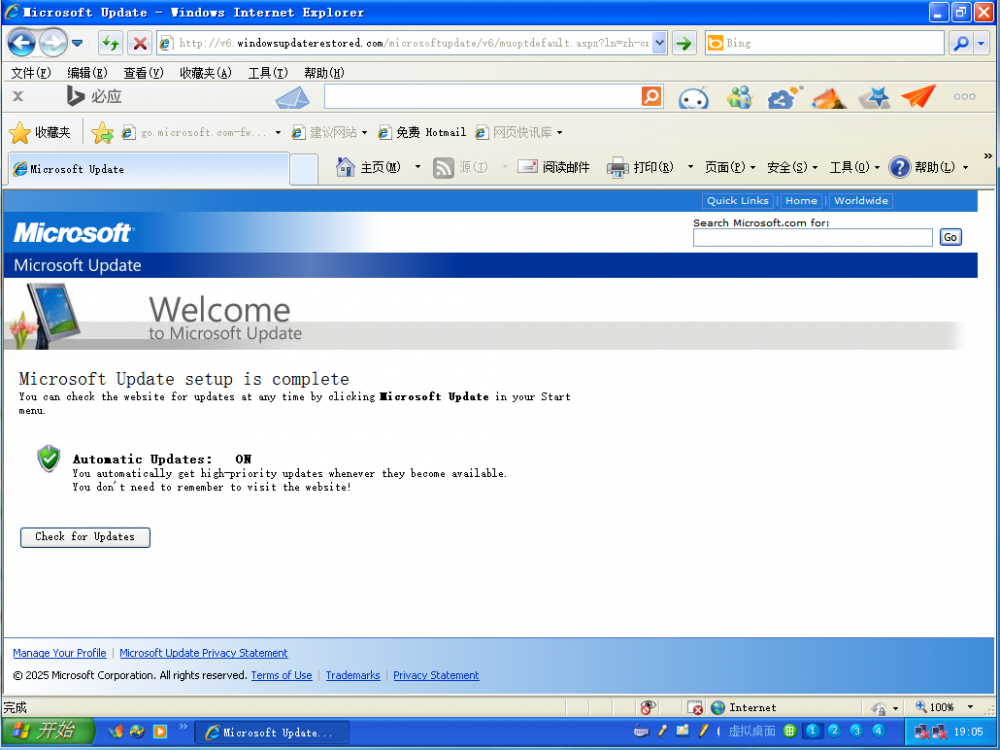Viewport: 1000px width, 750px height.
Task: Select the Microsoft Update browser tab
Action: pos(148,169)
